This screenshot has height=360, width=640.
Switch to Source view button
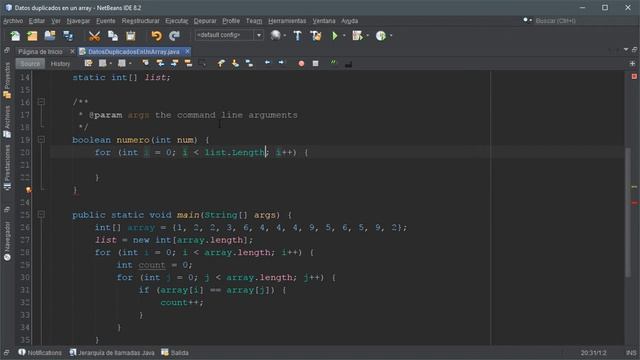(30, 64)
